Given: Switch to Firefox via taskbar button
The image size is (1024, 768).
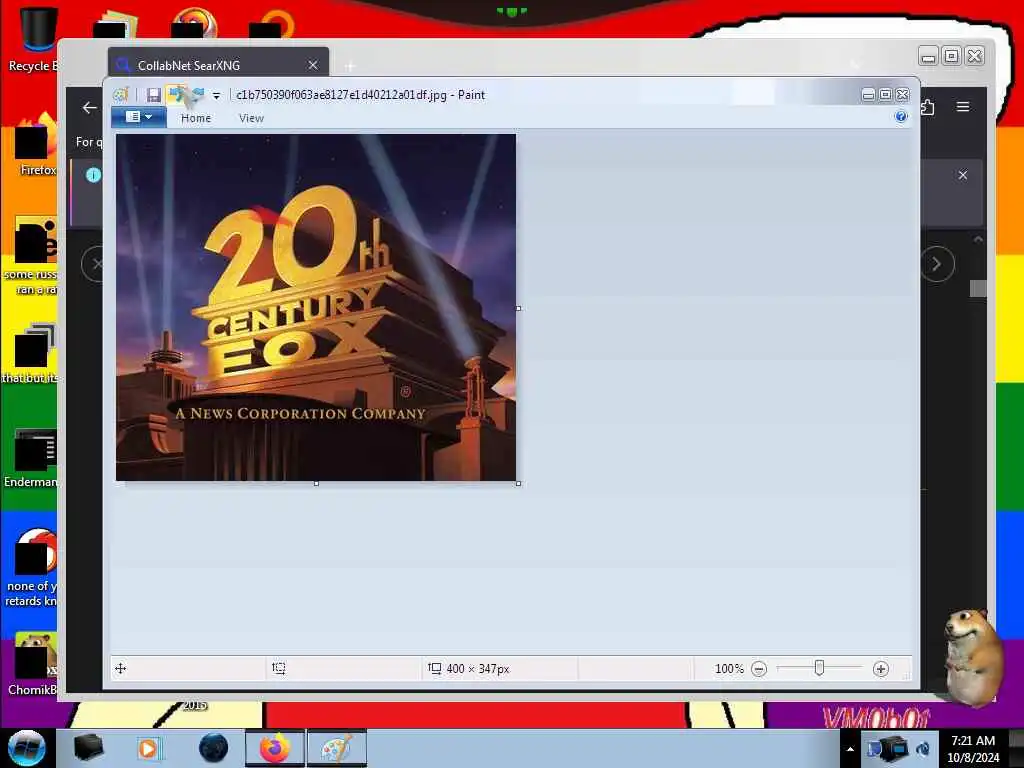Looking at the screenshot, I should click(275, 748).
